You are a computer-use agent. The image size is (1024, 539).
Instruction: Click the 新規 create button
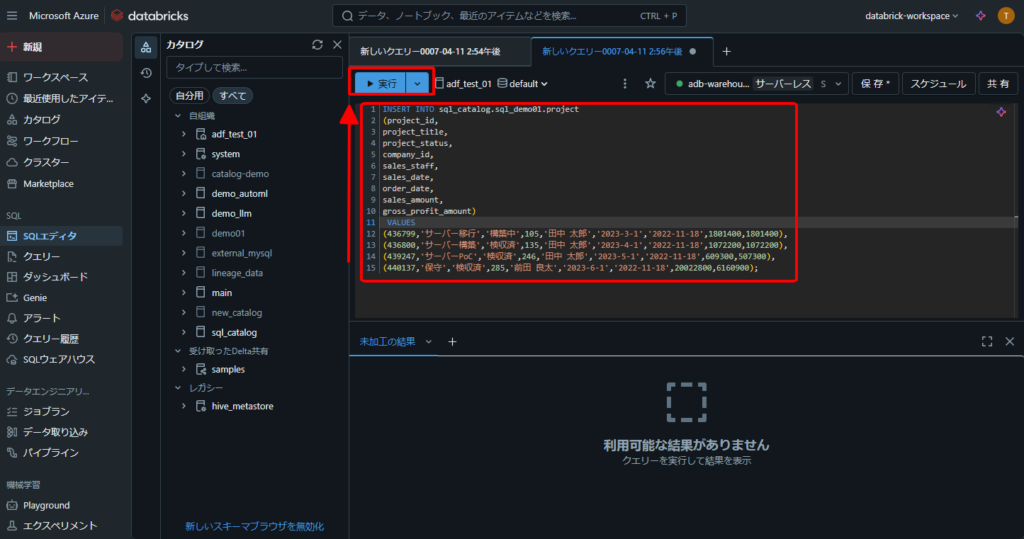pyautogui.click(x=61, y=47)
